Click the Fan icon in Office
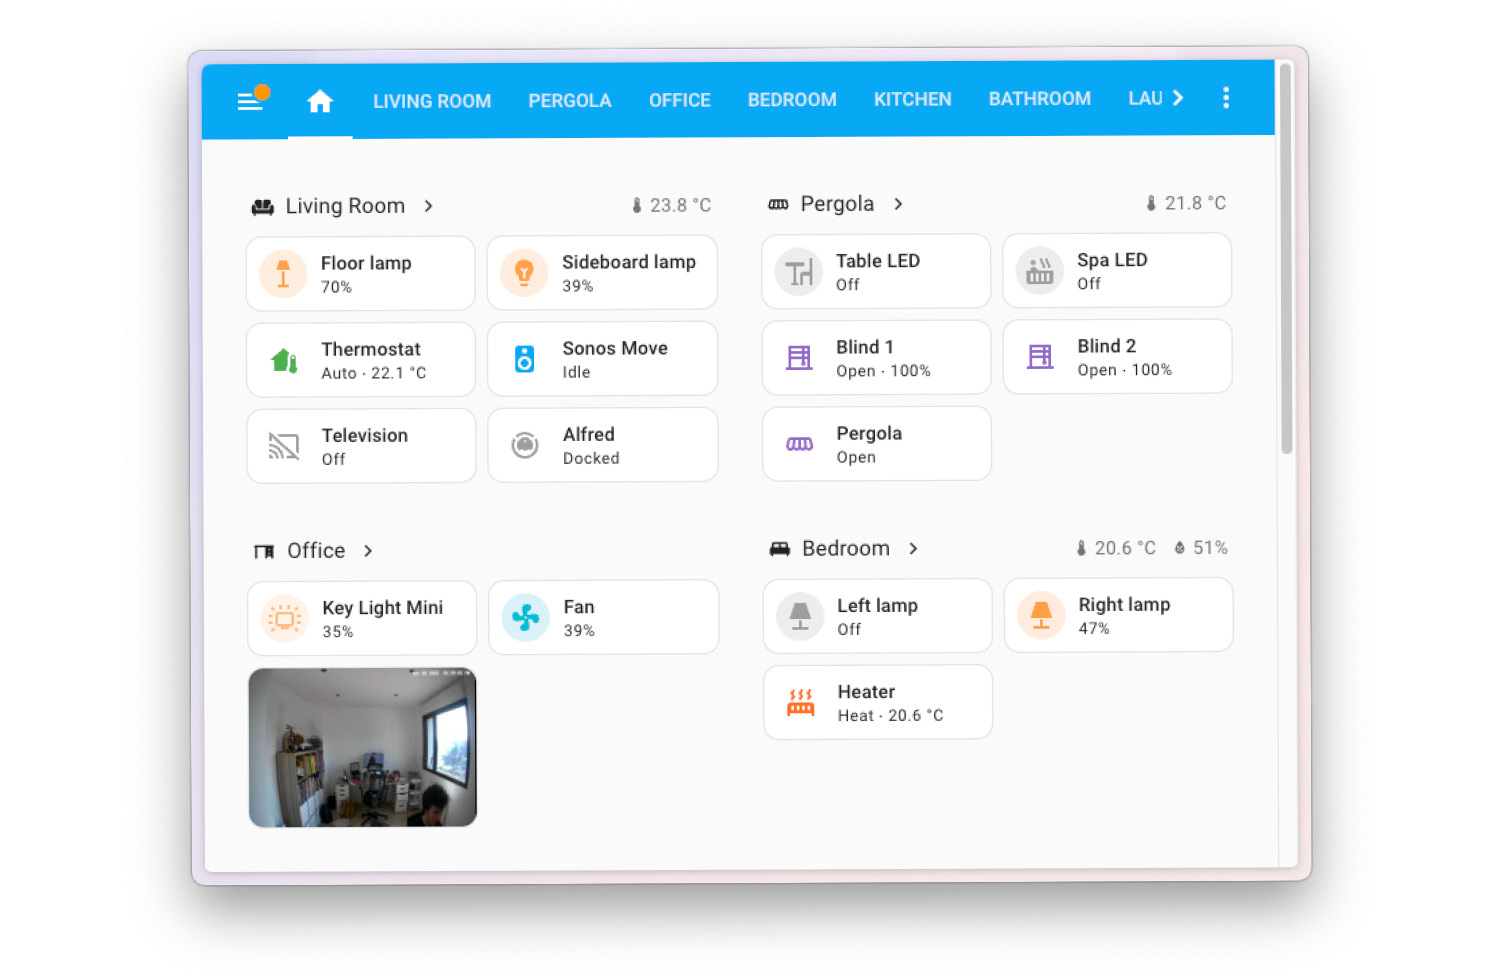 [x=524, y=616]
